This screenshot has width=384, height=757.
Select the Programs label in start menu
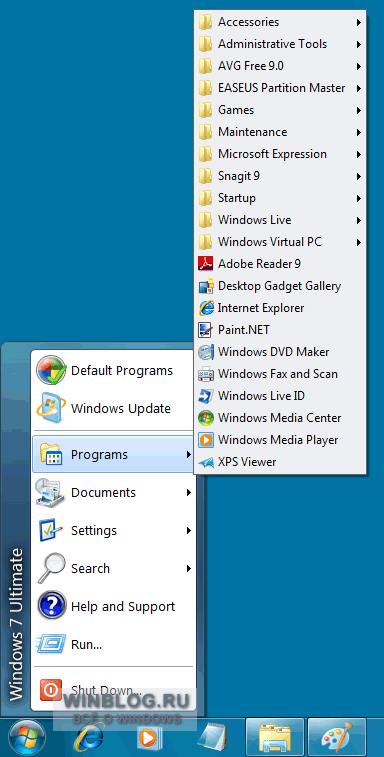pyautogui.click(x=99, y=455)
